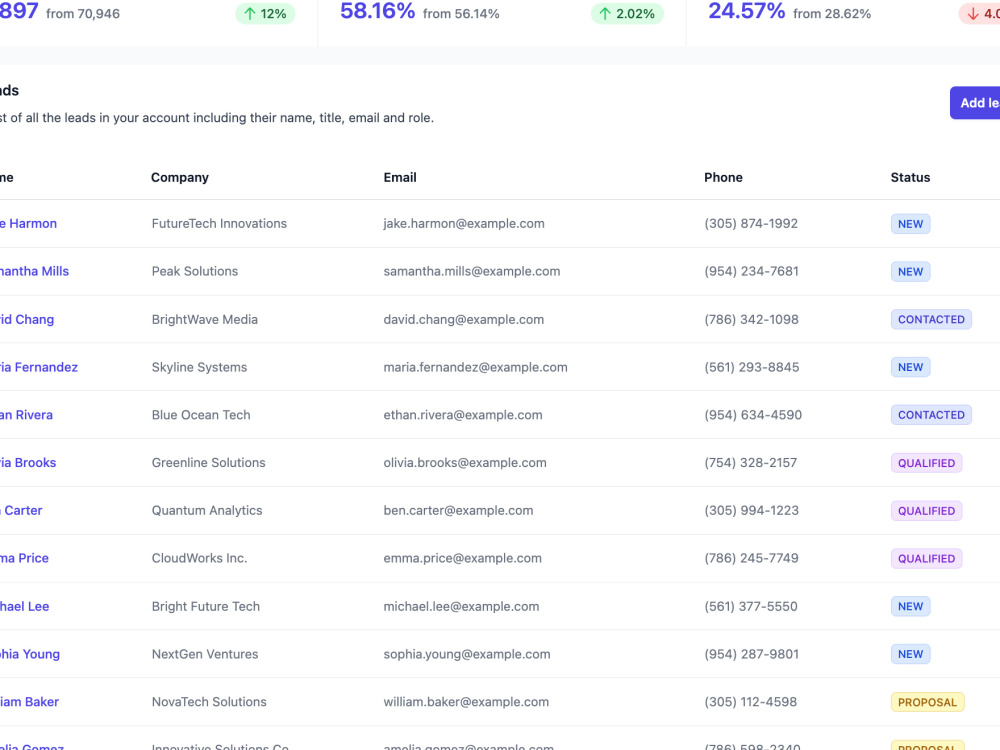Open the Mills lead name link

point(34,271)
